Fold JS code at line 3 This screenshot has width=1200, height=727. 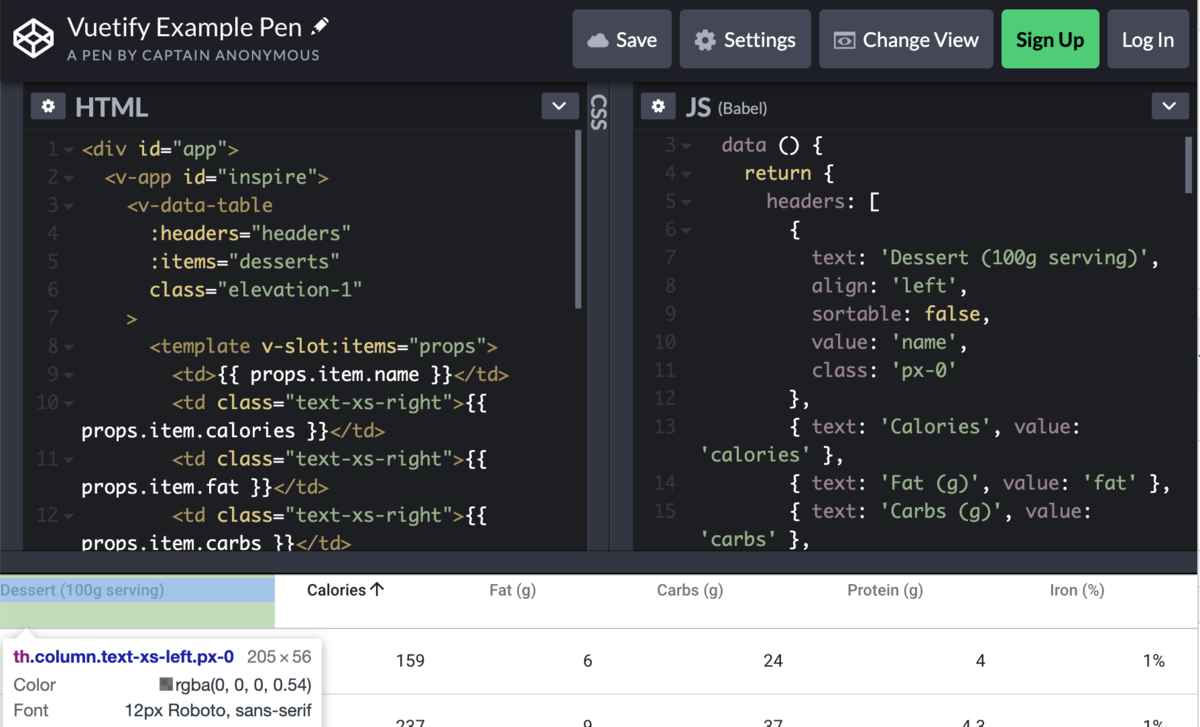pyautogui.click(x=687, y=146)
